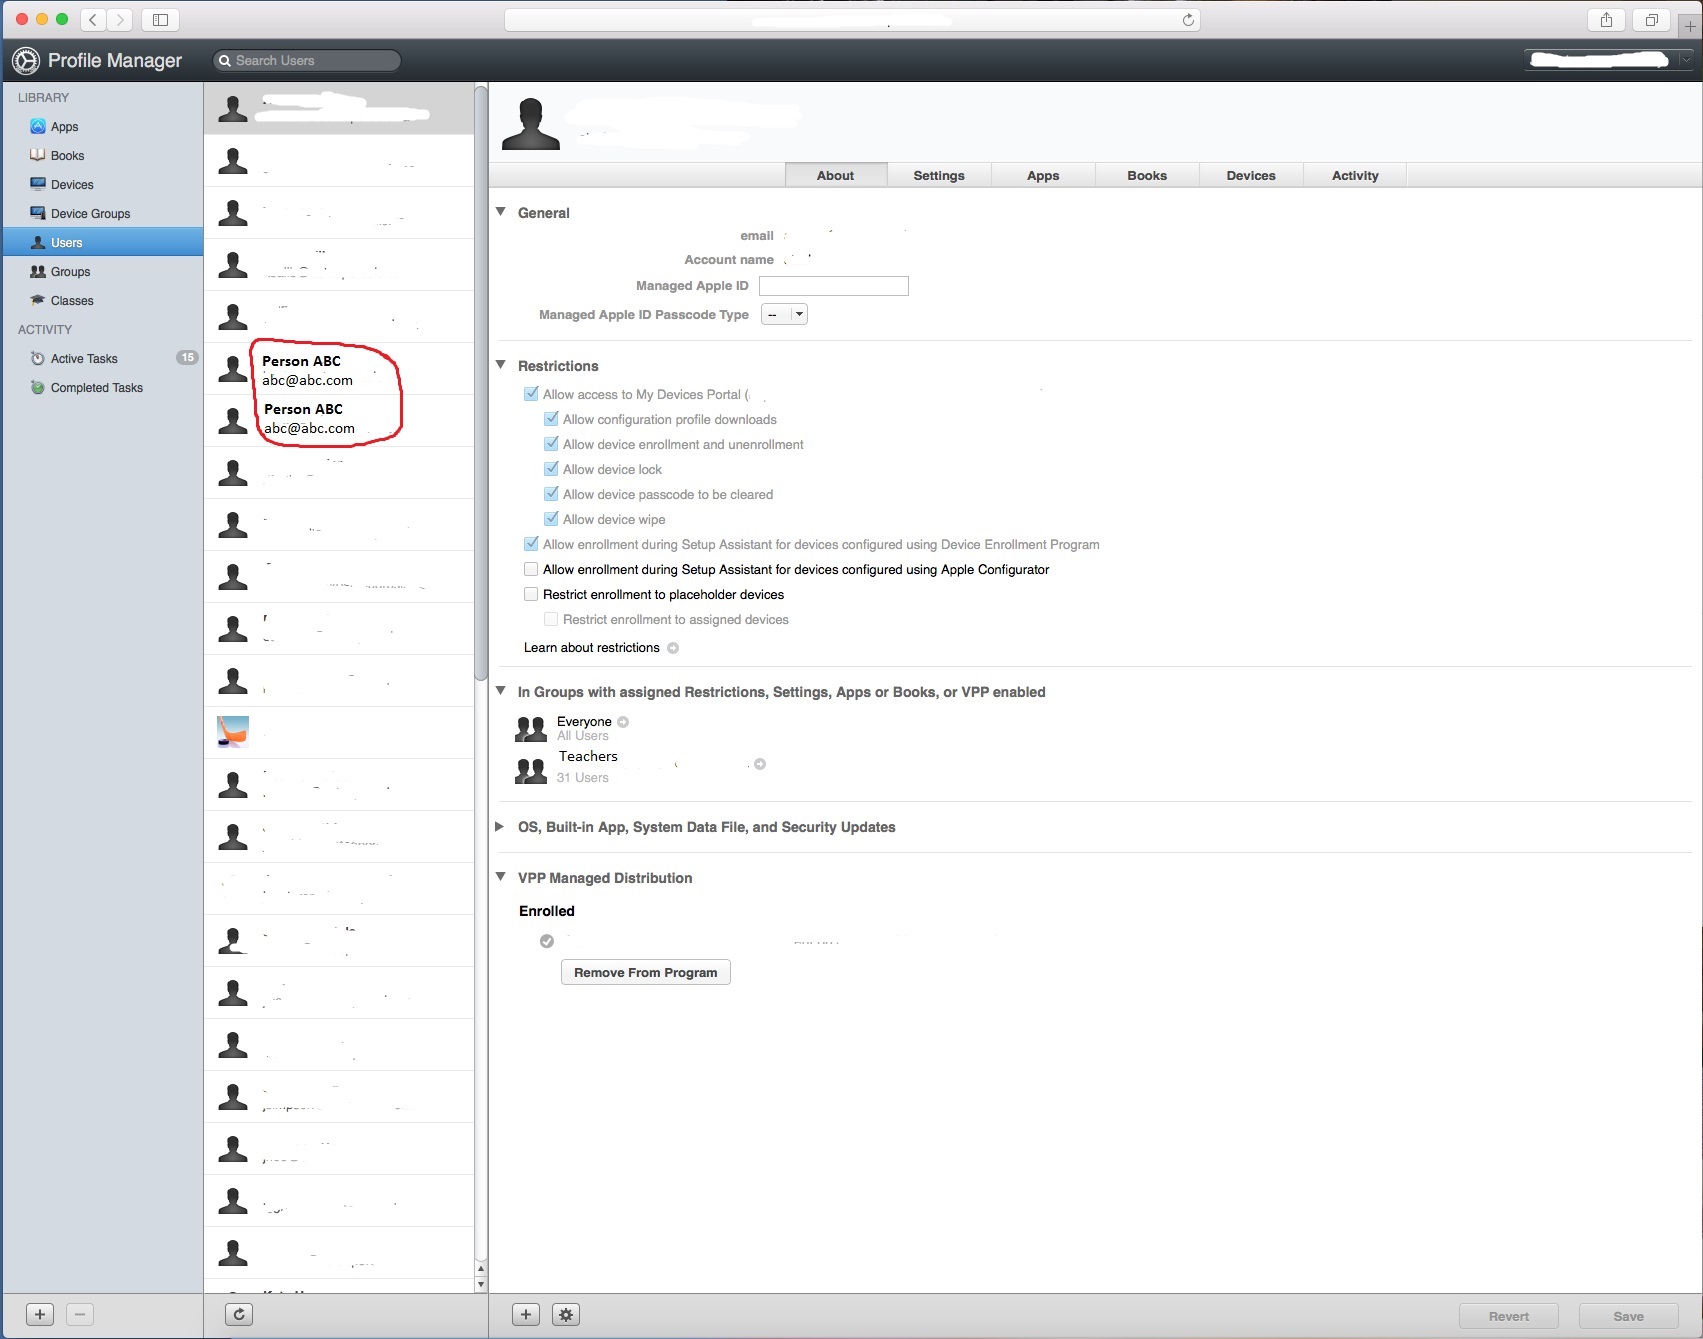Open a new Safari tab
1703x1339 pixels.
pyautogui.click(x=1690, y=26)
